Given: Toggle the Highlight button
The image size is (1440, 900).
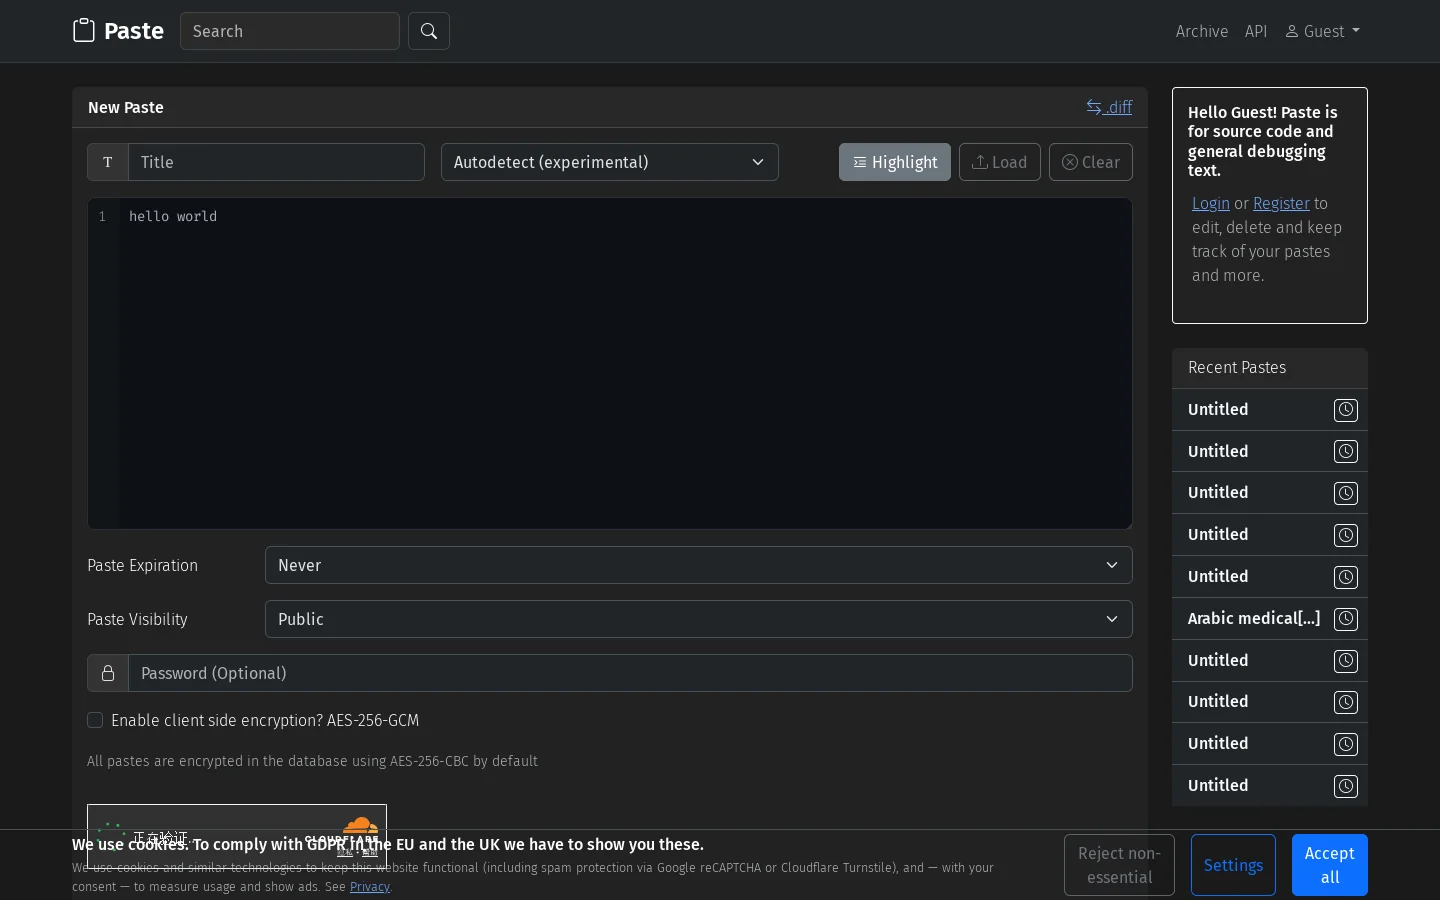Looking at the screenshot, I should coord(895,162).
